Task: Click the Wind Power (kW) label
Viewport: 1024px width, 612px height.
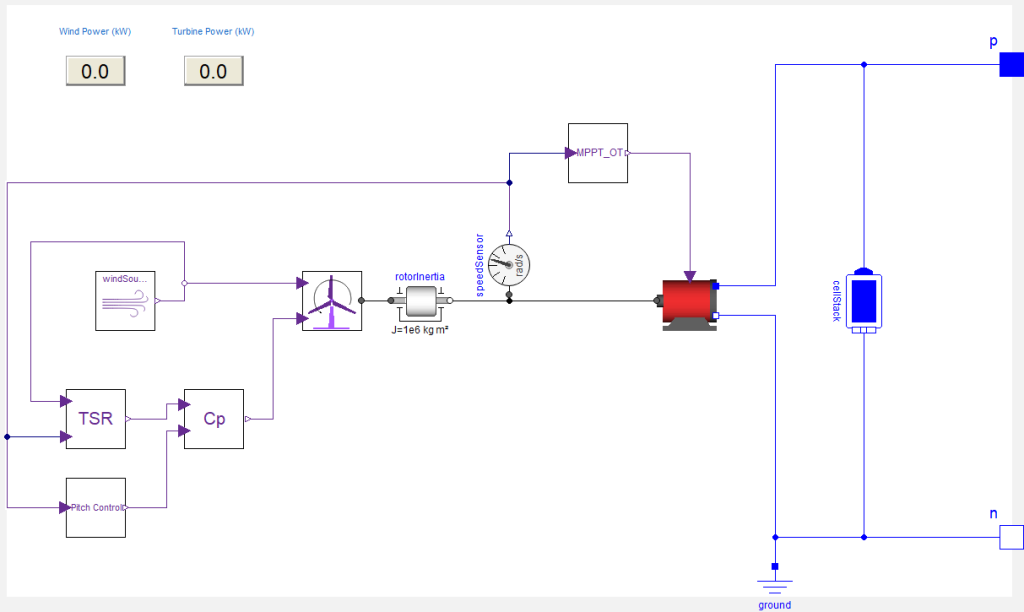Action: [95, 31]
